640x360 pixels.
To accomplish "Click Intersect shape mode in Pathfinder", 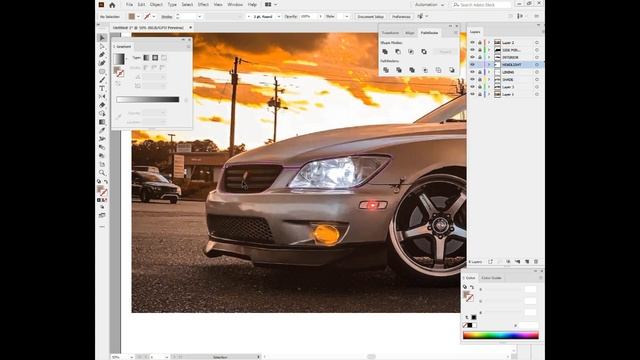I will click(x=411, y=51).
